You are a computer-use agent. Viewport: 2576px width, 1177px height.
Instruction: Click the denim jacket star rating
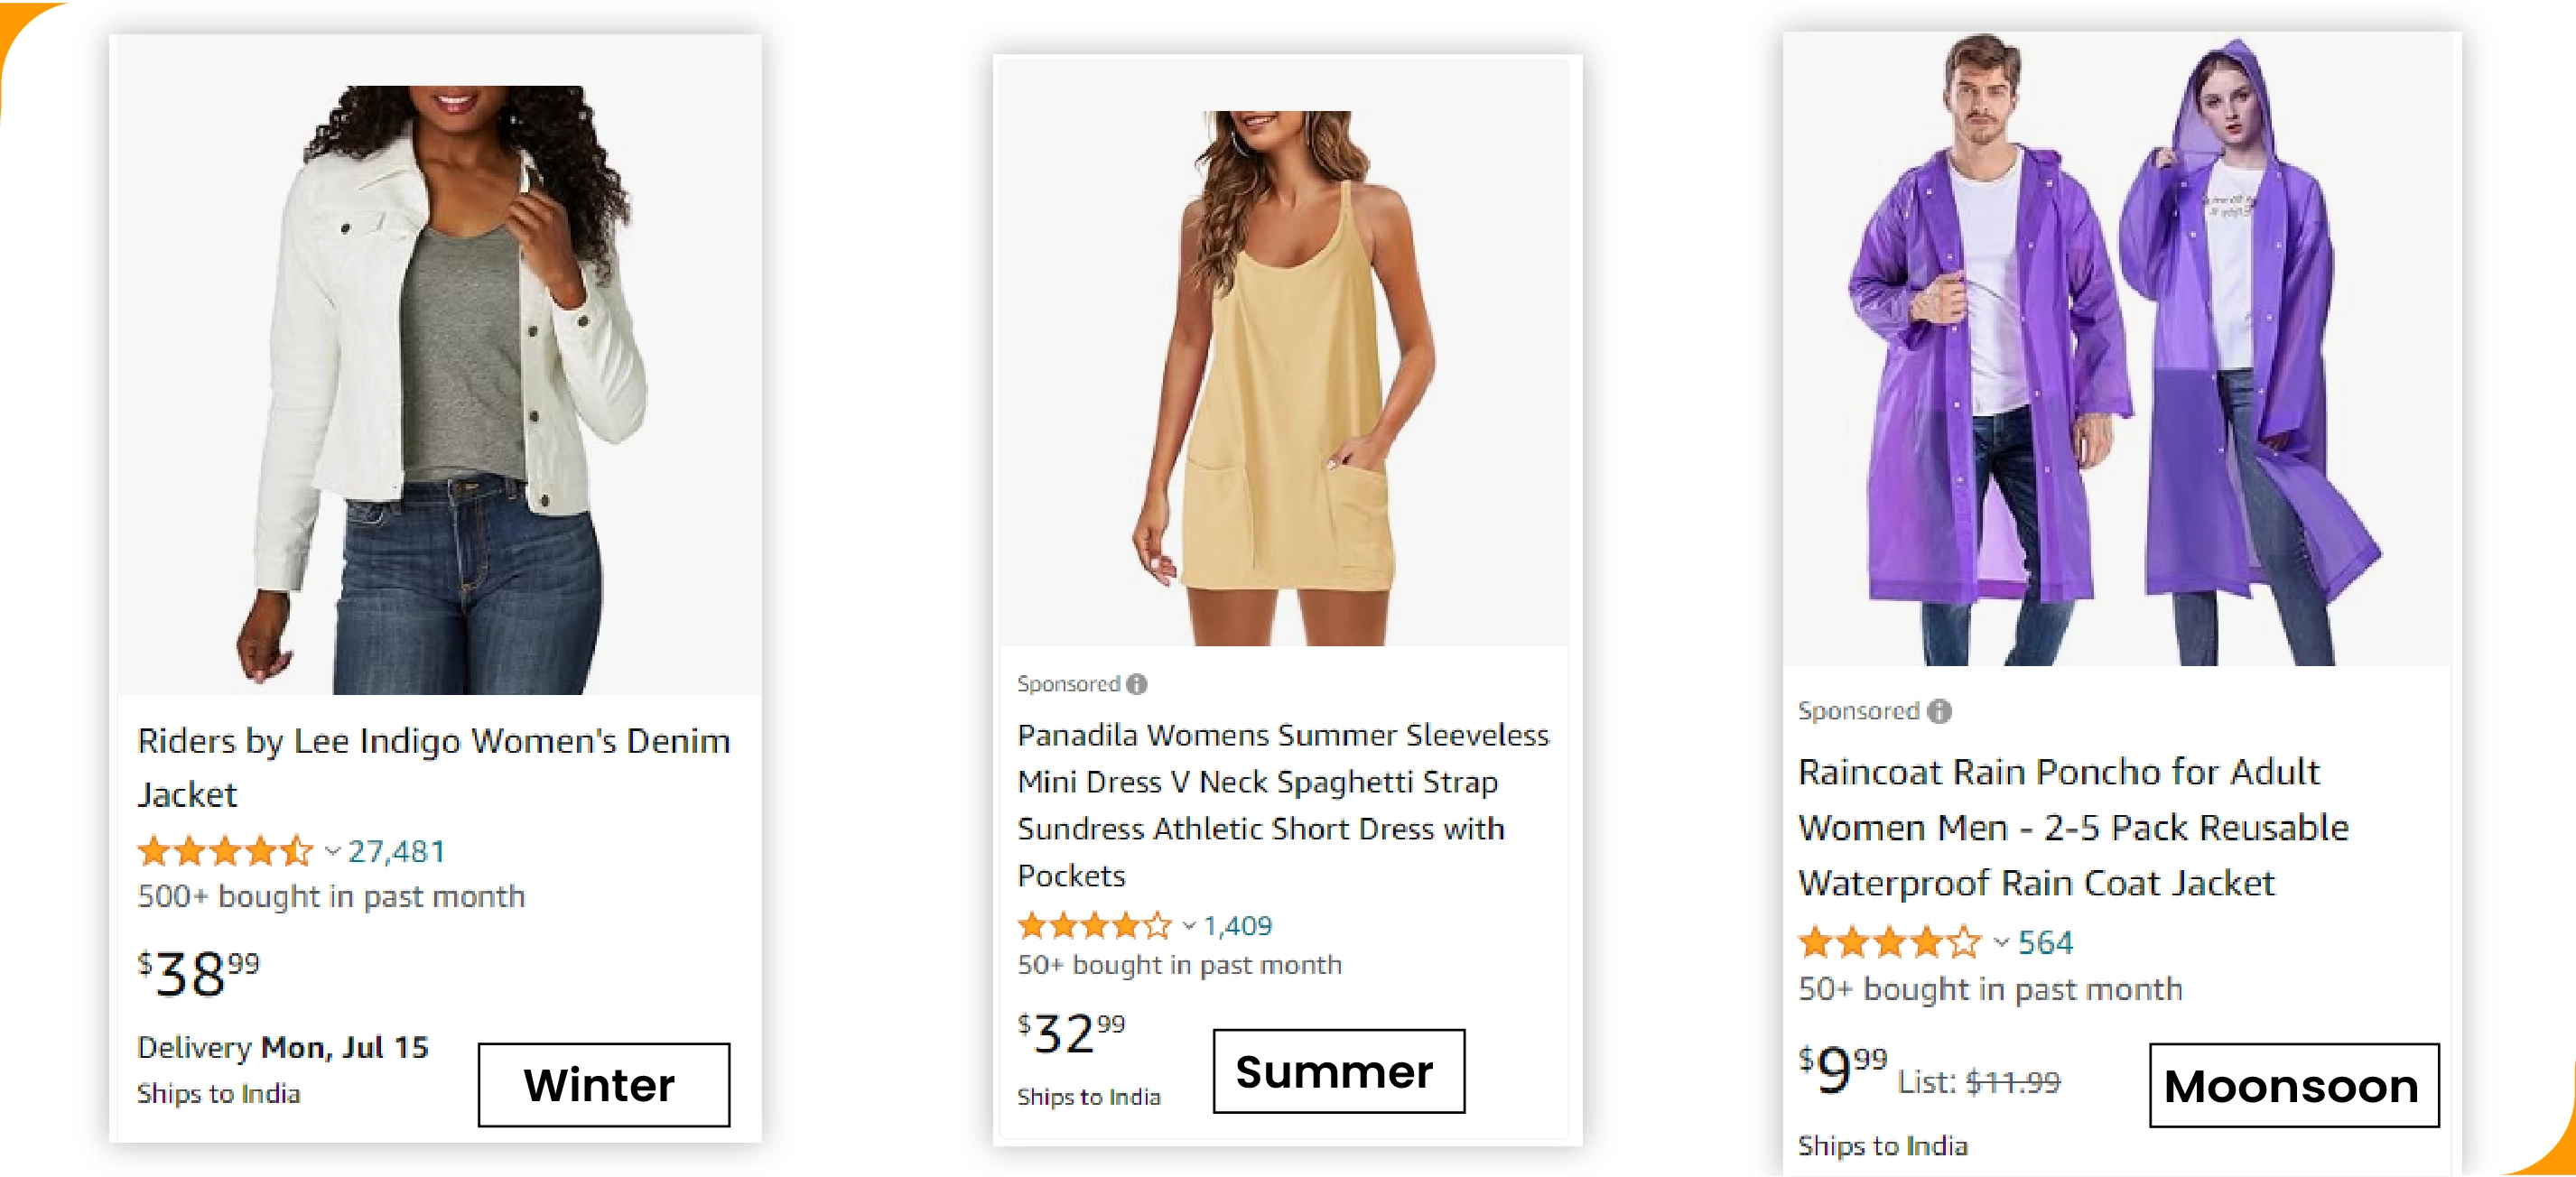tap(225, 851)
